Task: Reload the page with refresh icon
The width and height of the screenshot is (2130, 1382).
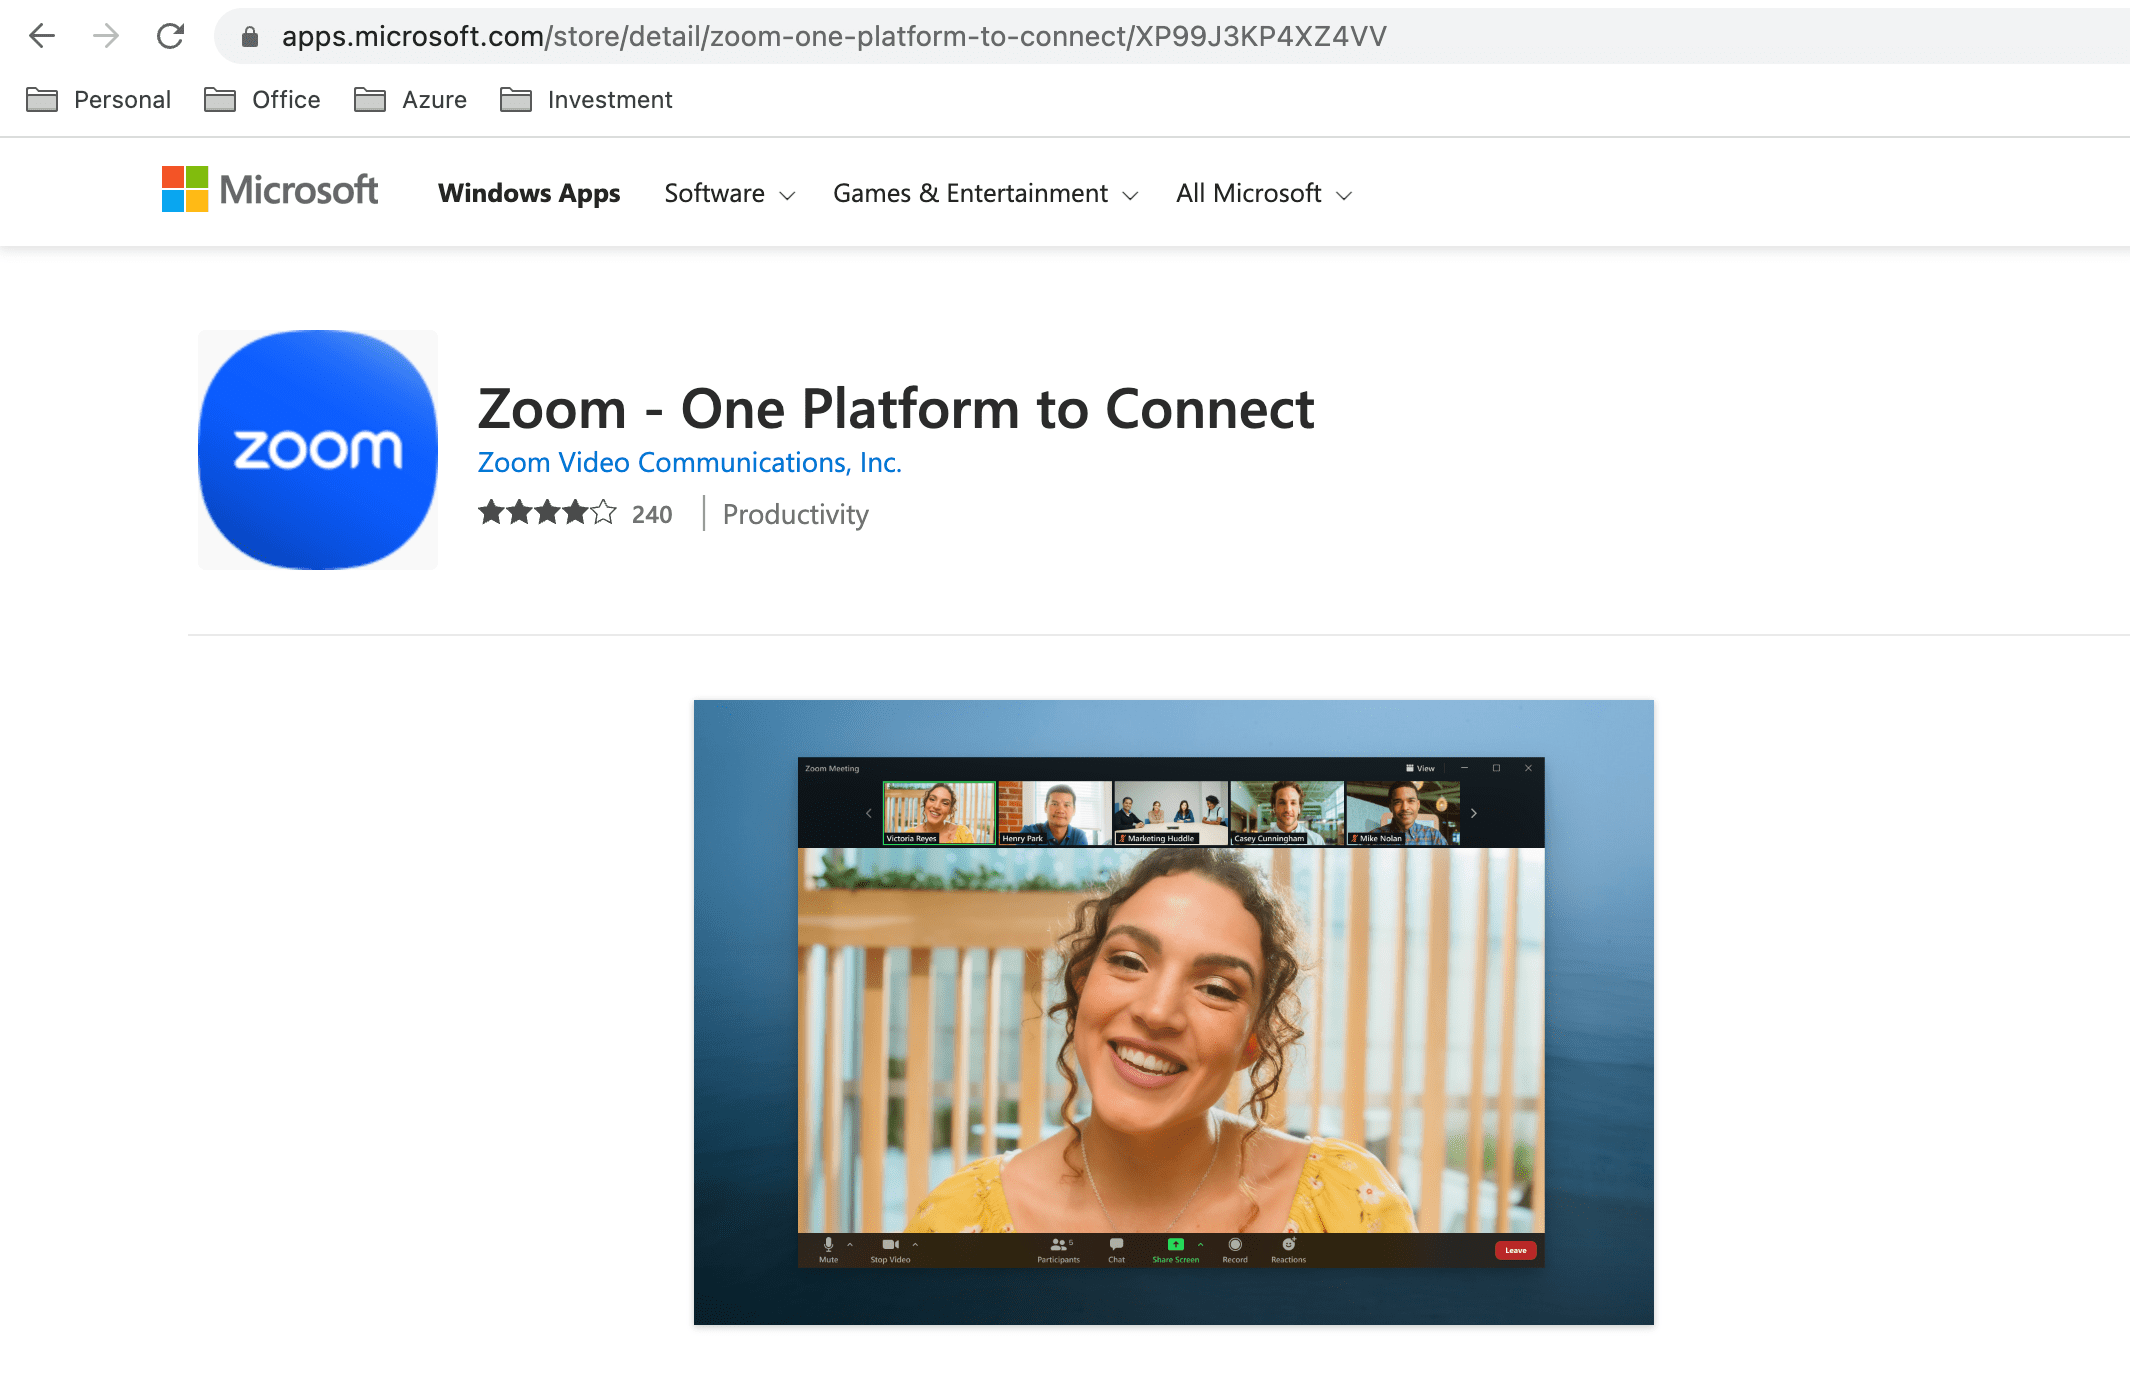Action: coord(171,37)
